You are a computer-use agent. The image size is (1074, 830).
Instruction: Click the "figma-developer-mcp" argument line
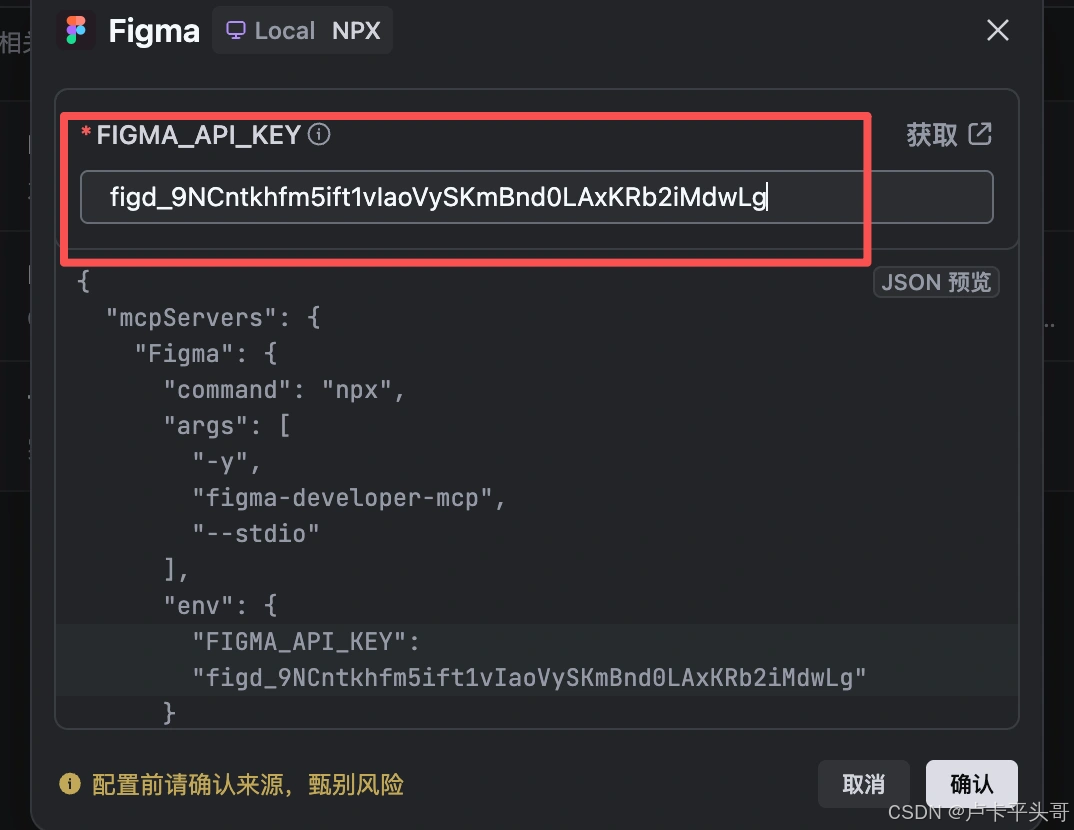pos(349,498)
